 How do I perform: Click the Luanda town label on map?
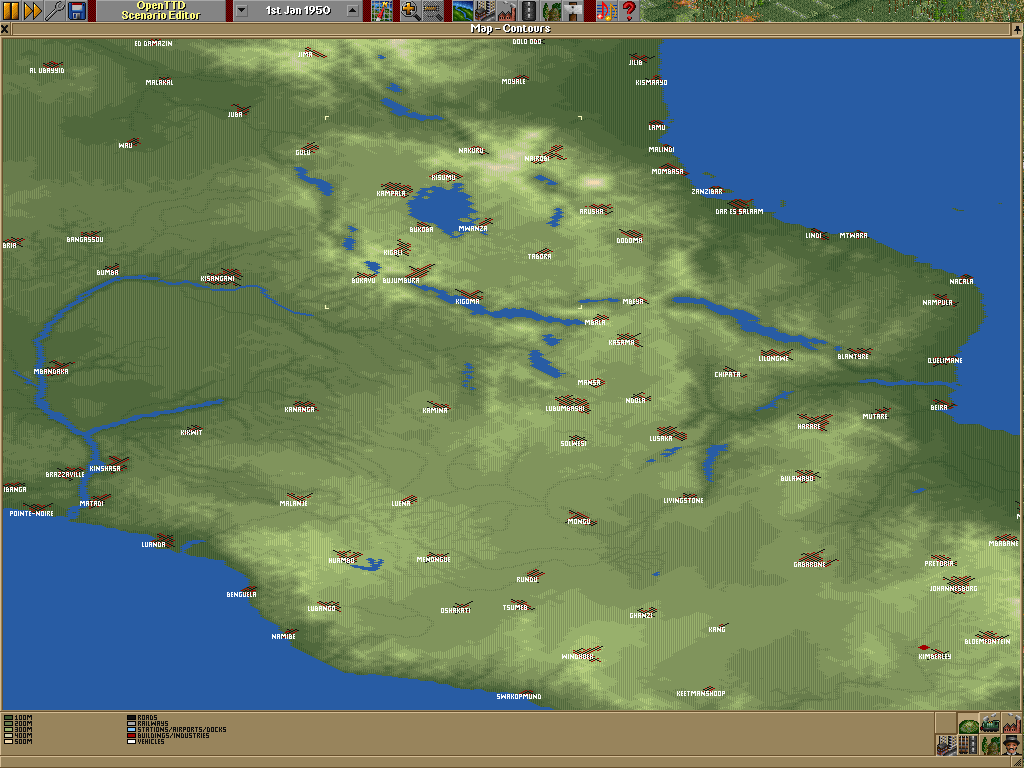click(x=153, y=545)
